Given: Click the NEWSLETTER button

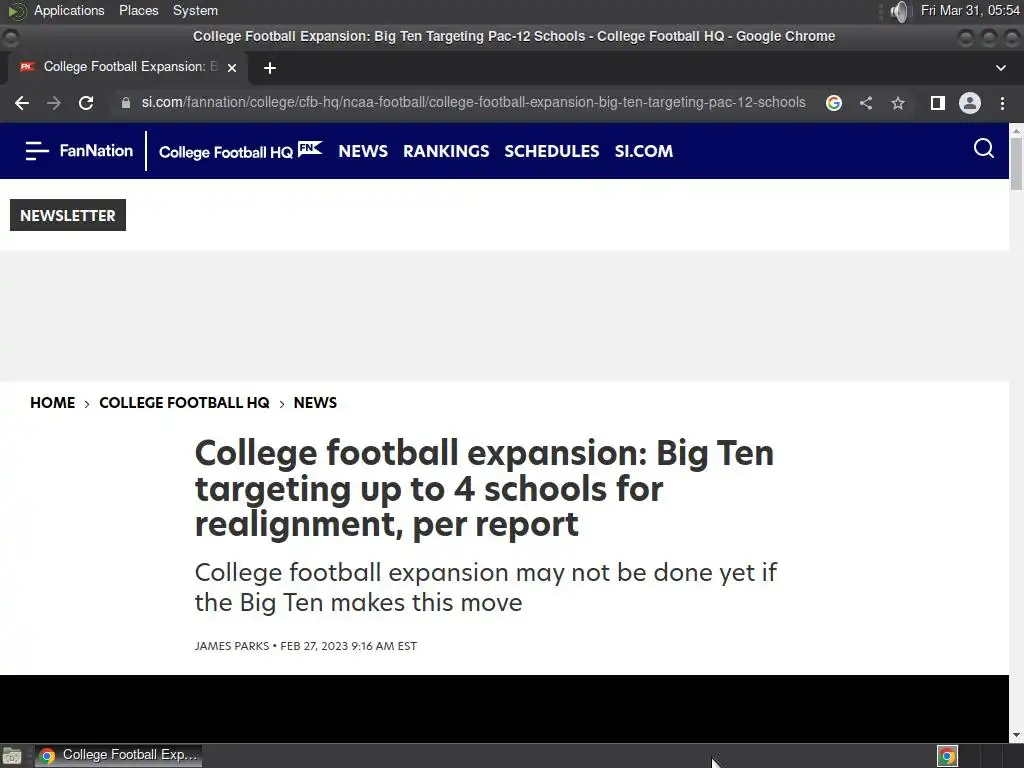Looking at the screenshot, I should point(68,216).
